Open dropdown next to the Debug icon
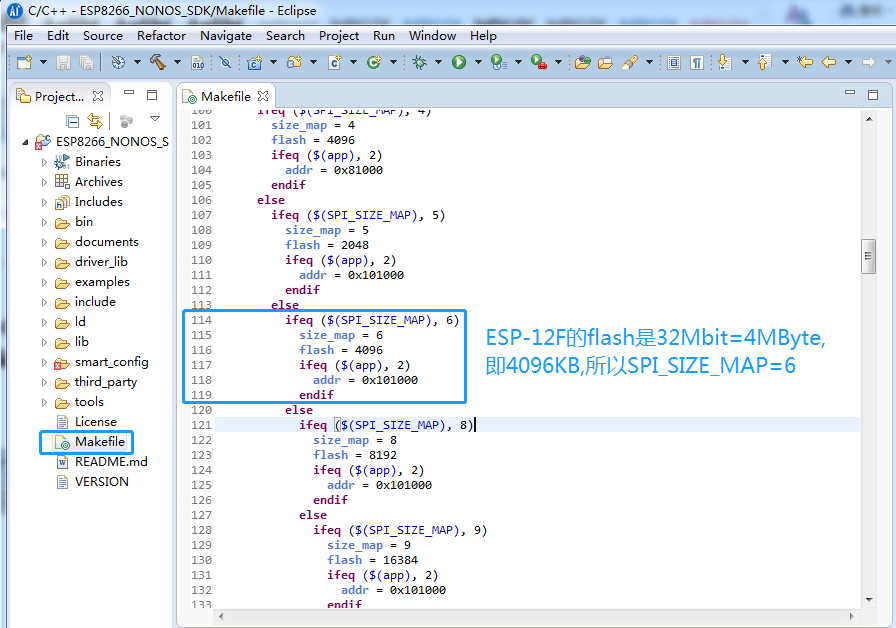The height and width of the screenshot is (628, 896). coord(438,62)
